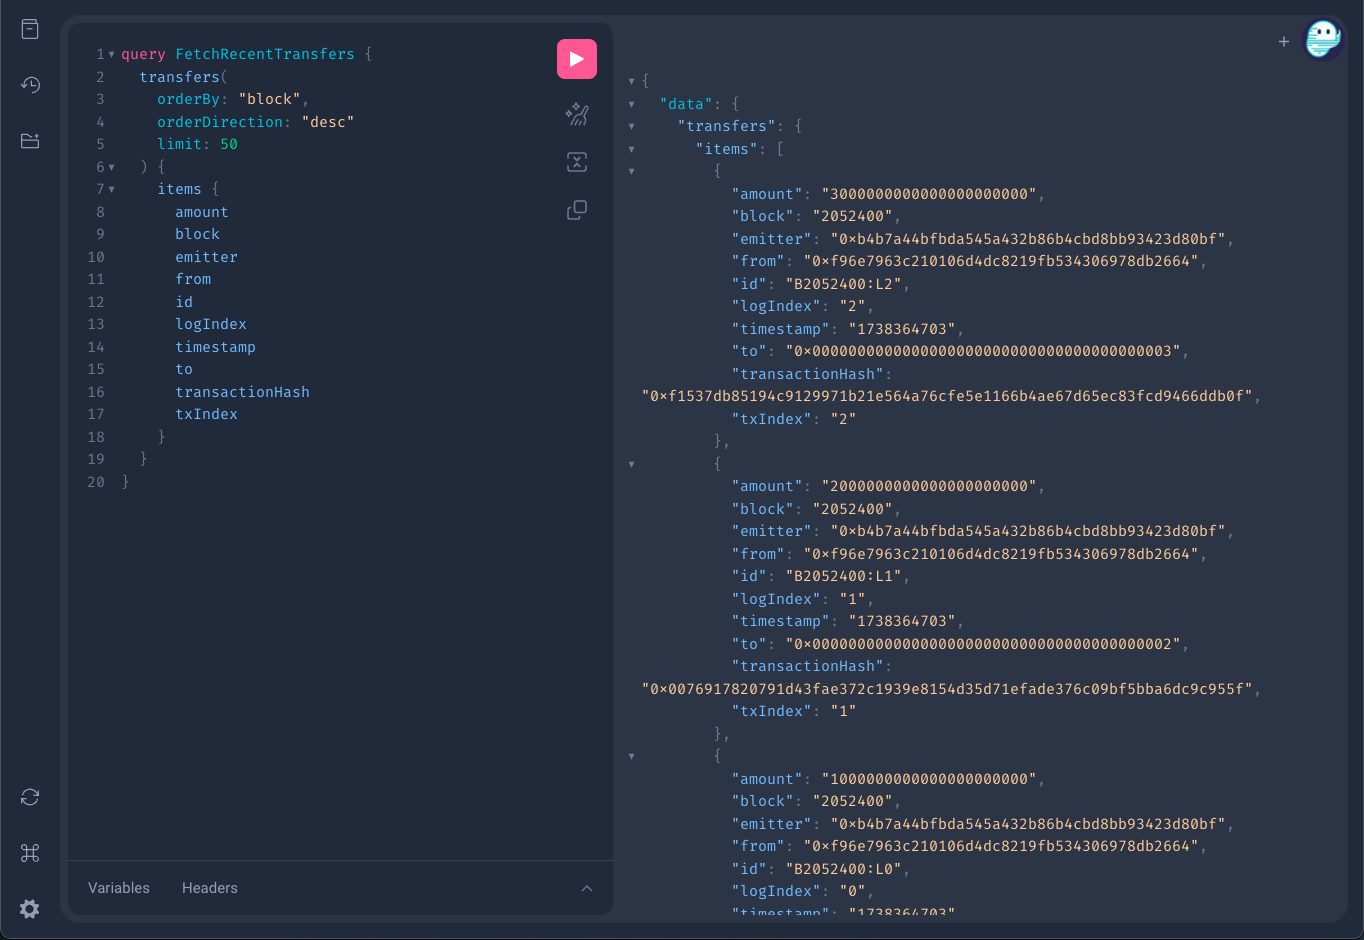Prettify the query with the broom icon
Viewport: 1364px width, 940px height.
[x=577, y=115]
